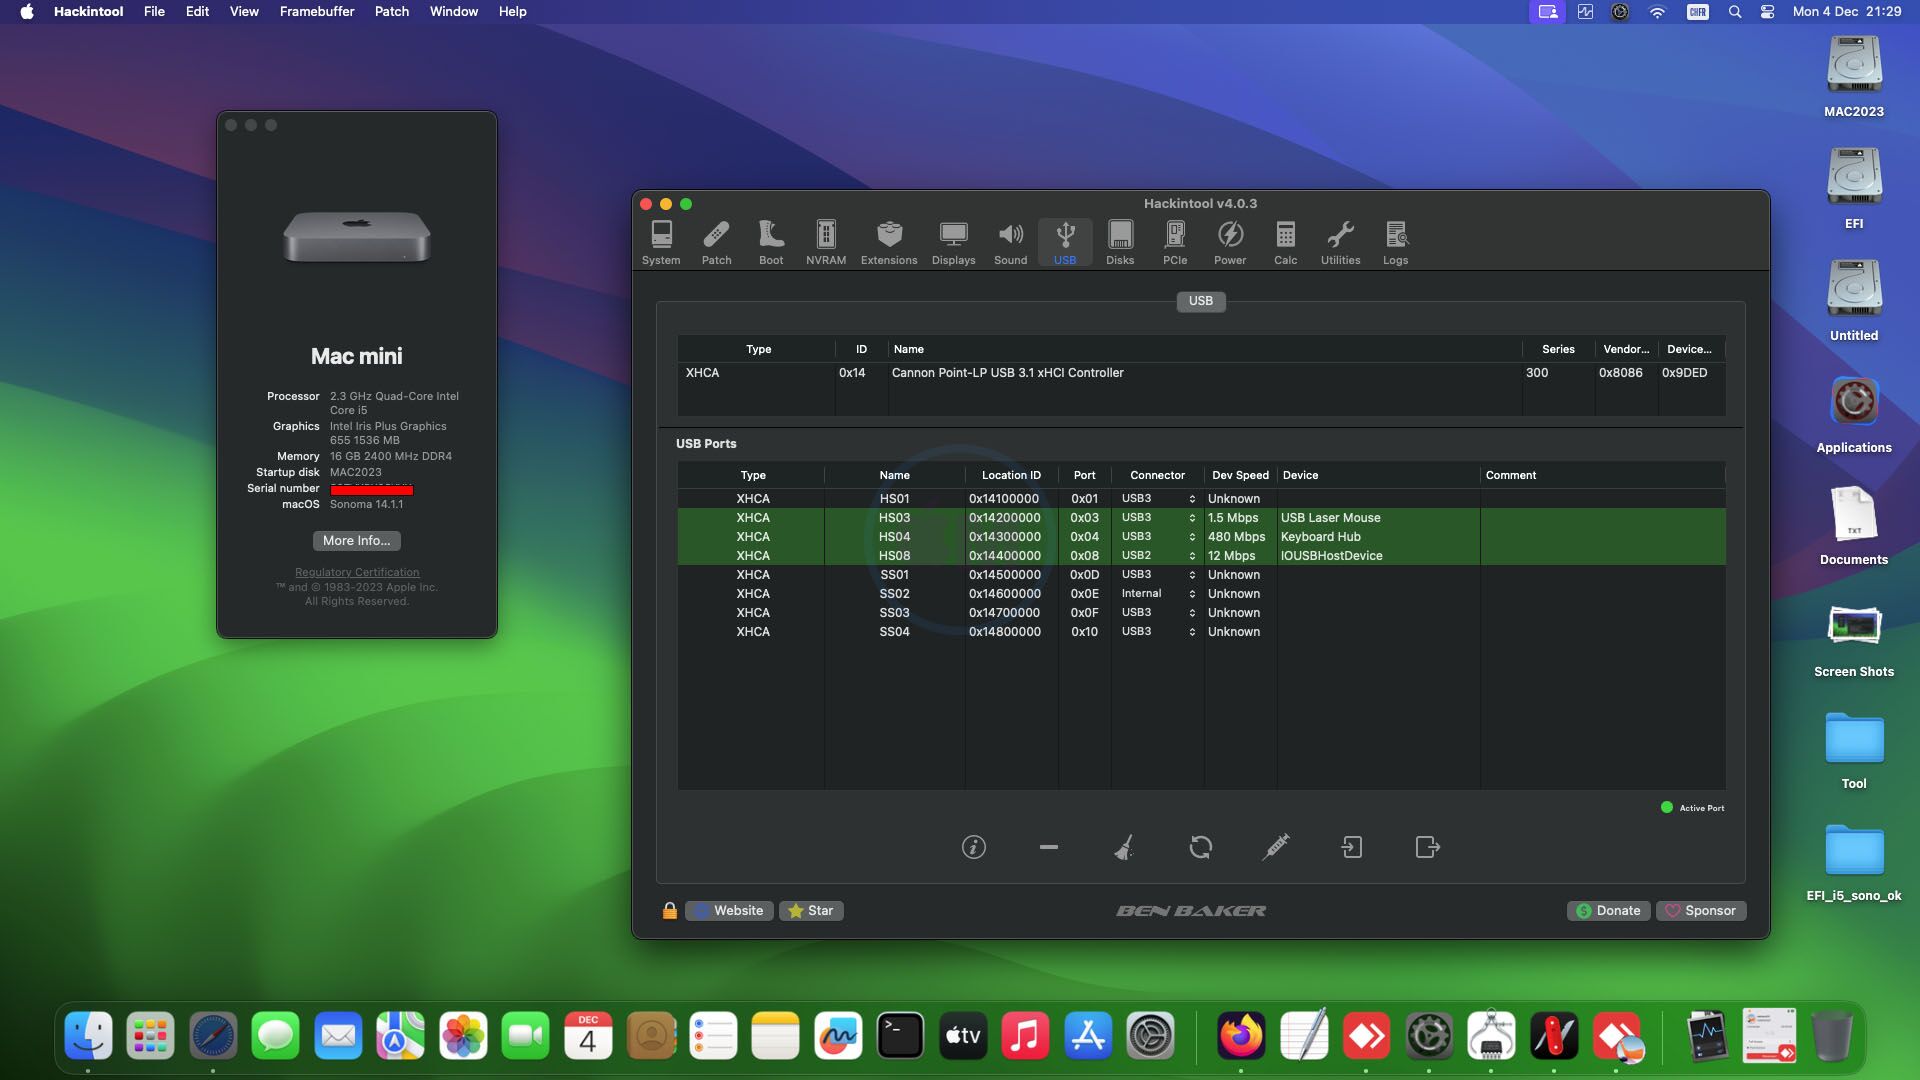This screenshot has width=1920, height=1080.
Task: Open the Utilities tab in Hackintool
Action: [1340, 243]
